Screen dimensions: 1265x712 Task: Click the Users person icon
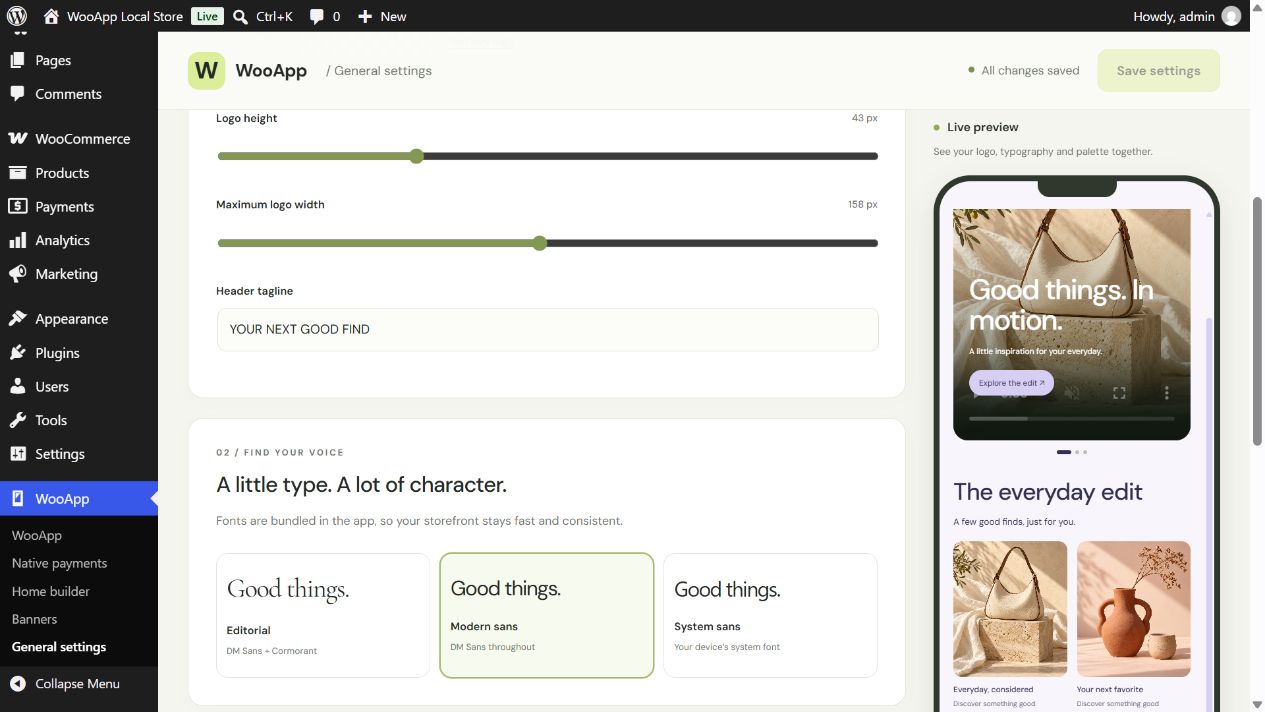coord(17,387)
